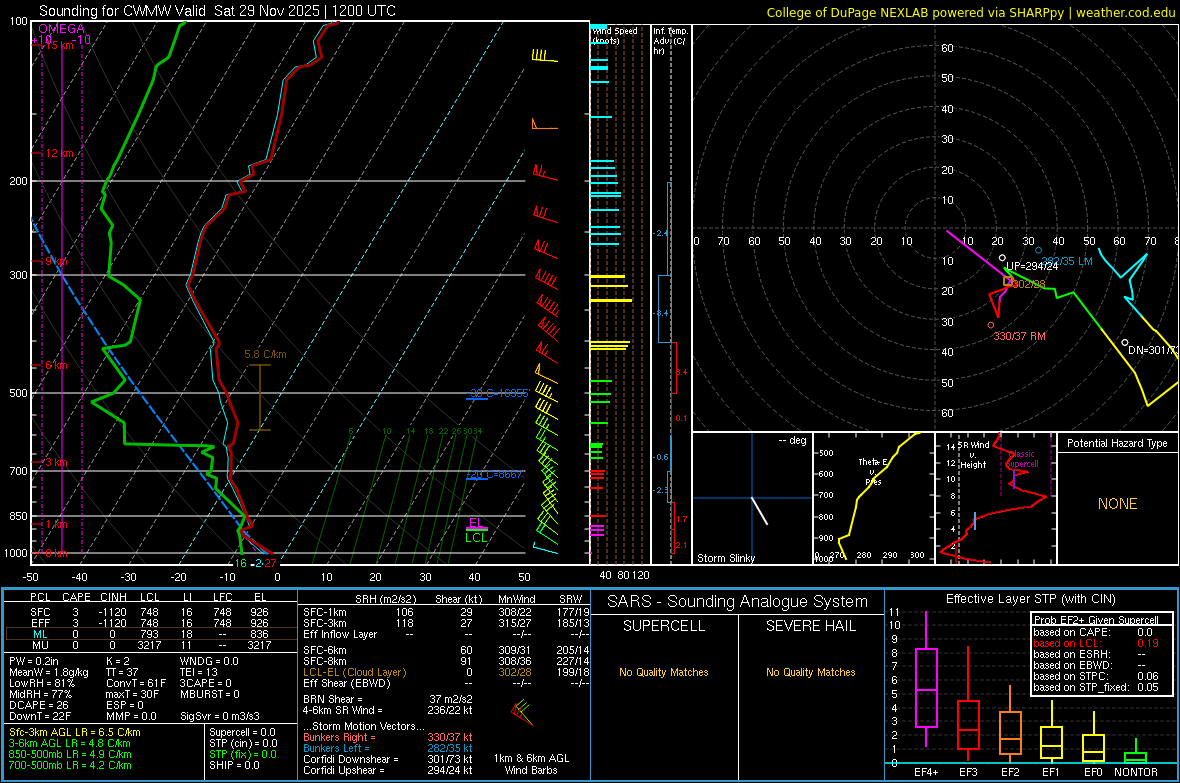The width and height of the screenshot is (1180, 783).
Task: Click the 'SFC-6km' kinematics row
Action: pos(446,650)
